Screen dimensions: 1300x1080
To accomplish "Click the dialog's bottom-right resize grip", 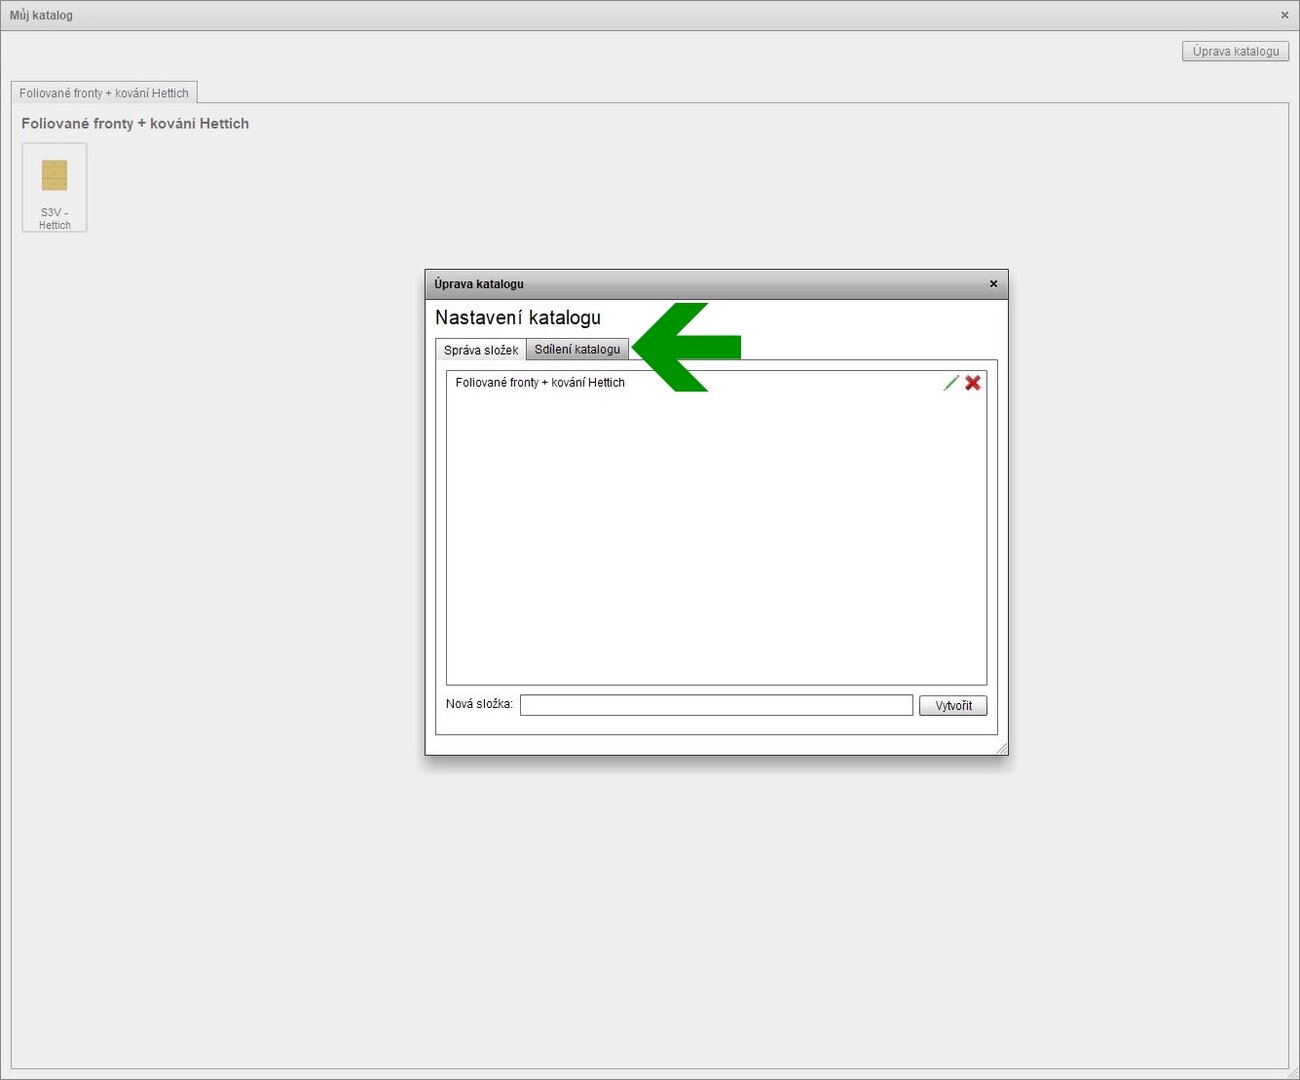I will [x=1002, y=749].
